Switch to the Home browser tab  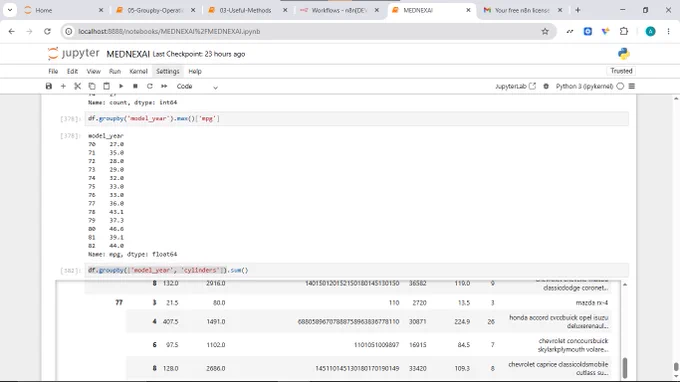64,10
